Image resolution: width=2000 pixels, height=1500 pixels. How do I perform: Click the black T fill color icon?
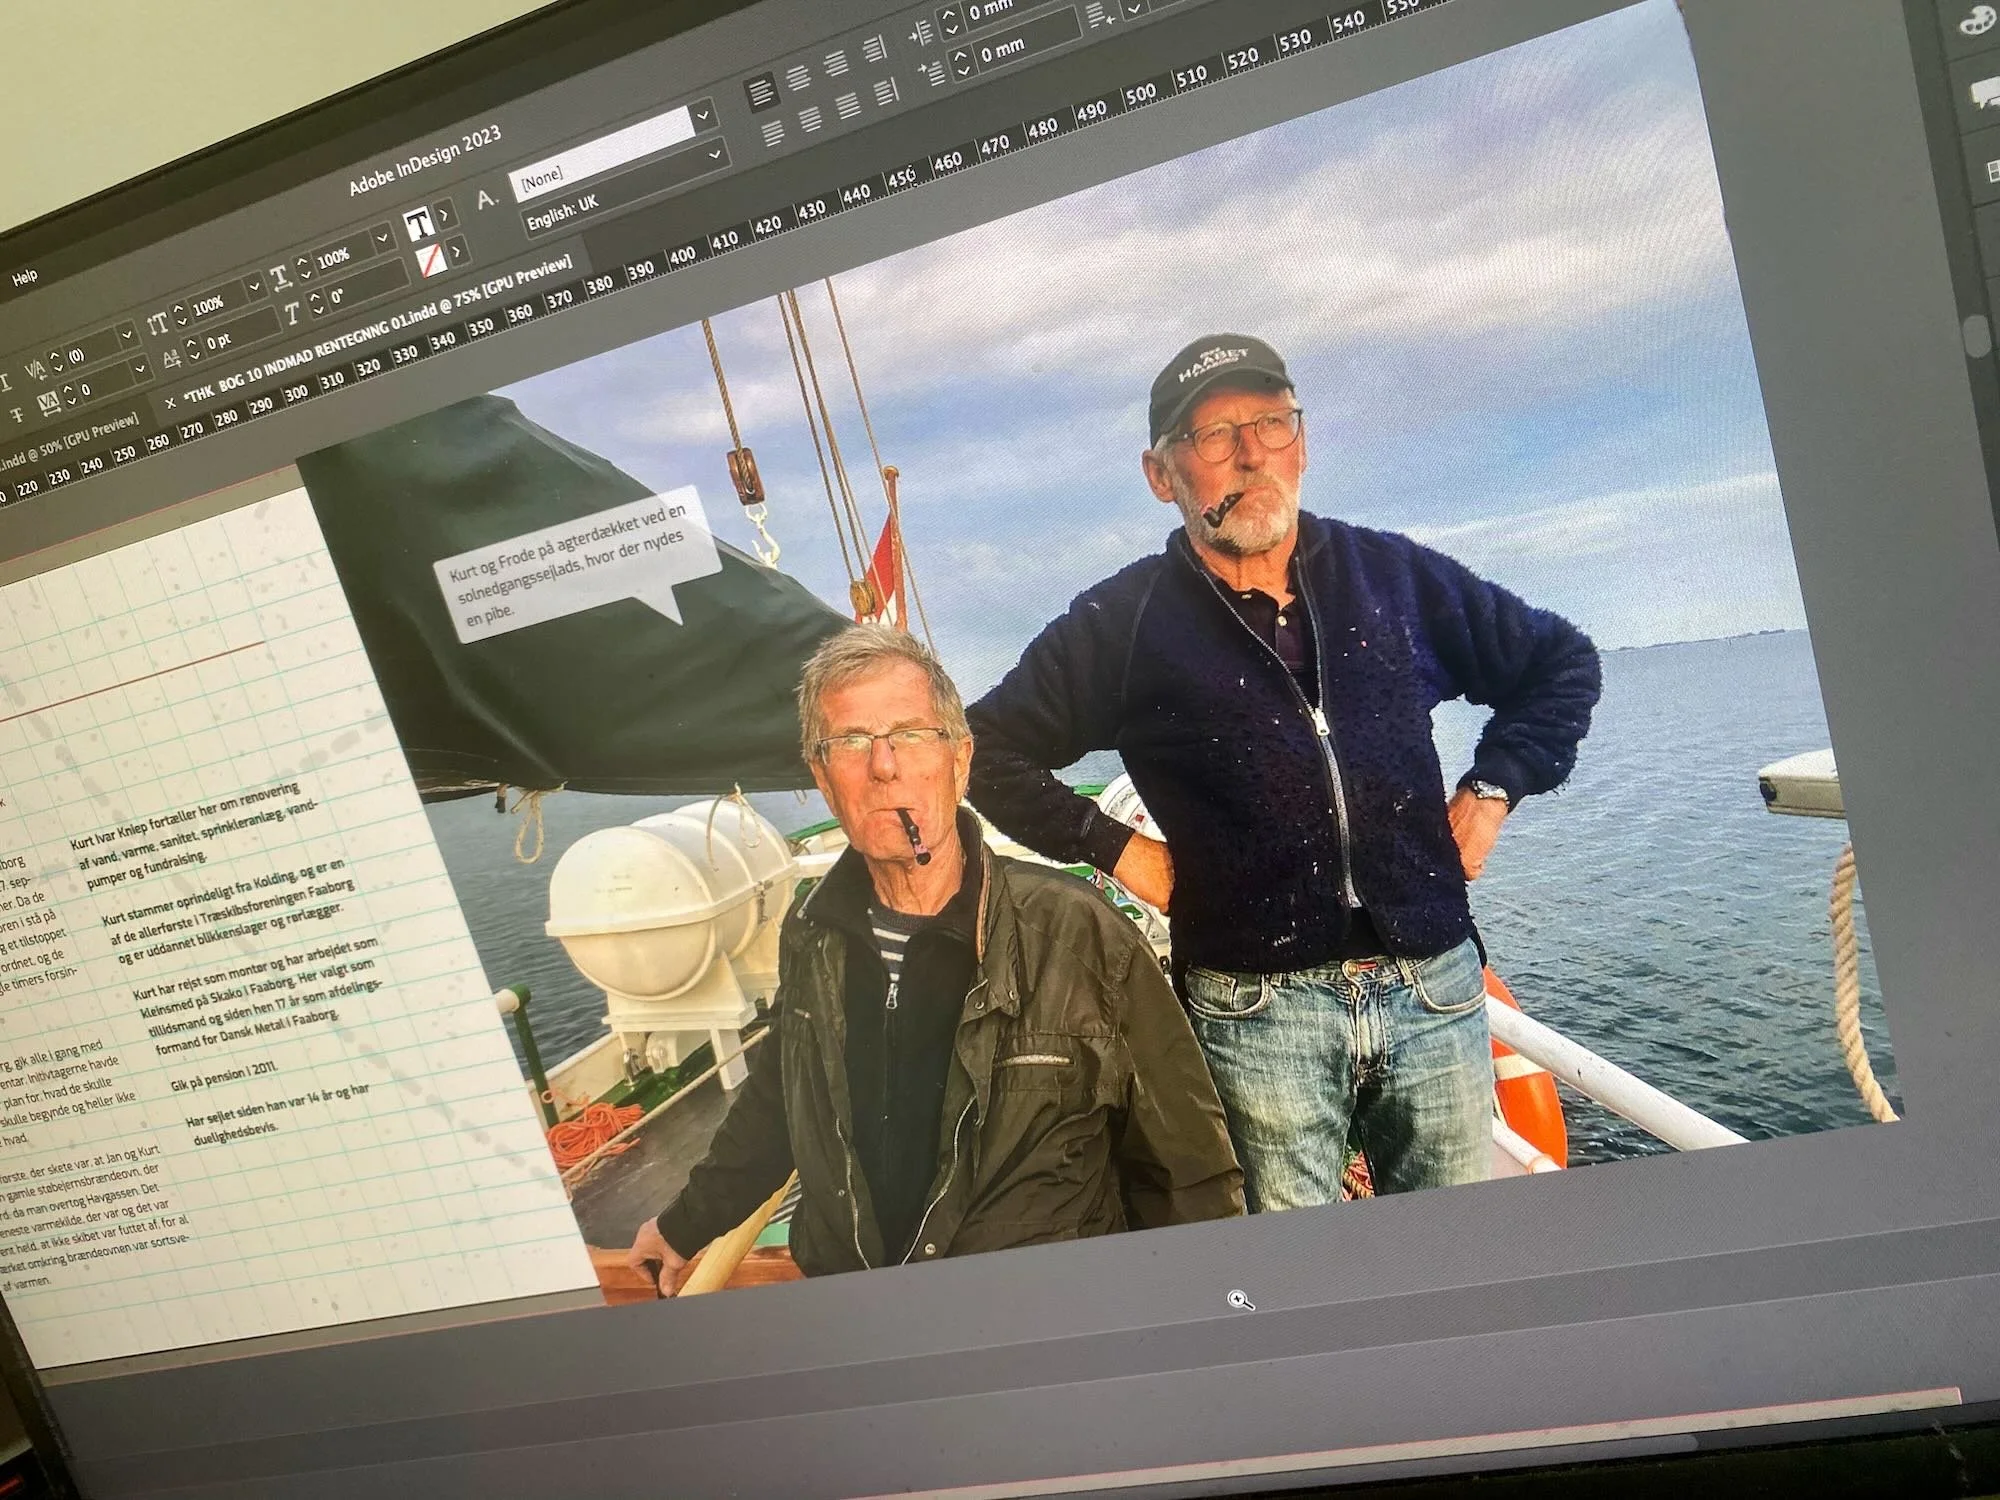pos(418,224)
